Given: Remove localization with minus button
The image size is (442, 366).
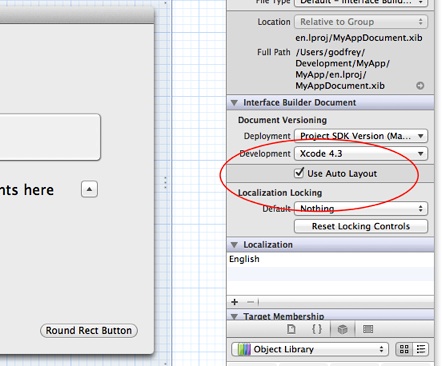Looking at the screenshot, I should 250,302.
